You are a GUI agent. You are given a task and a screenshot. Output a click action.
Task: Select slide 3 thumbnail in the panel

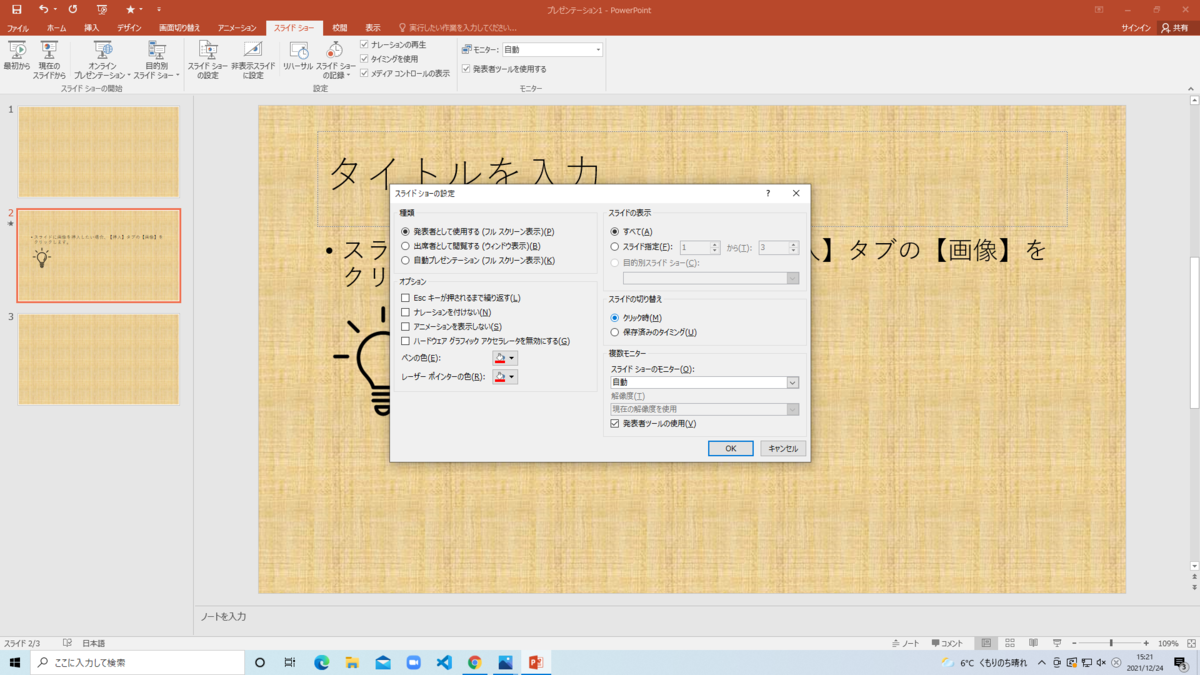click(x=98, y=360)
